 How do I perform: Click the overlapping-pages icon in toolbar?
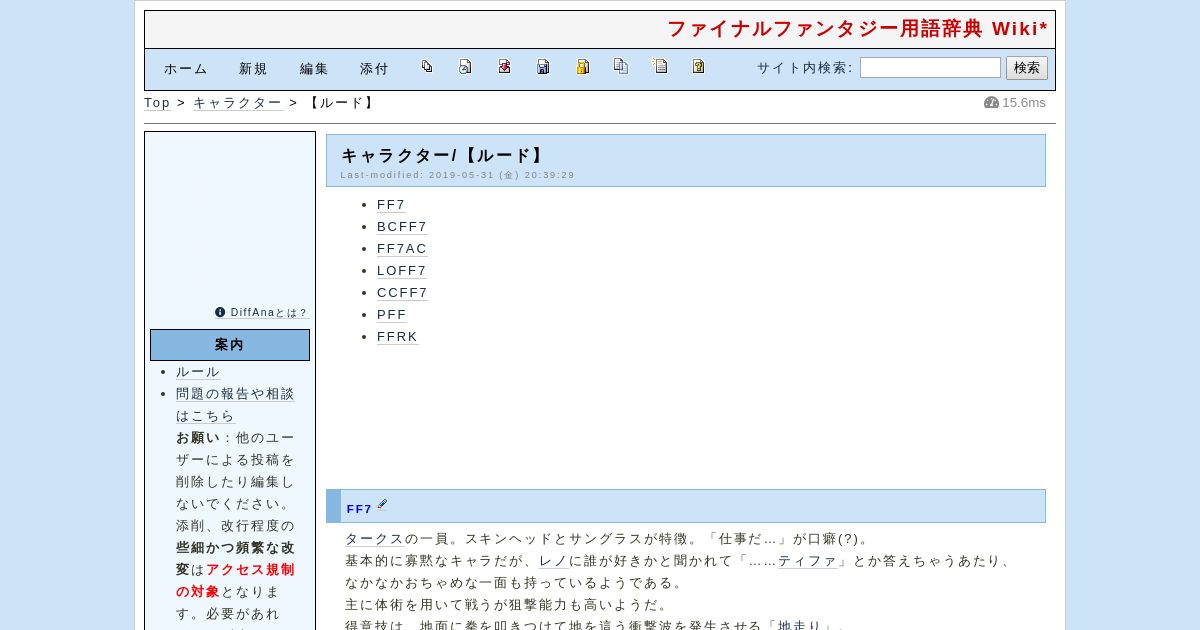pyautogui.click(x=427, y=67)
